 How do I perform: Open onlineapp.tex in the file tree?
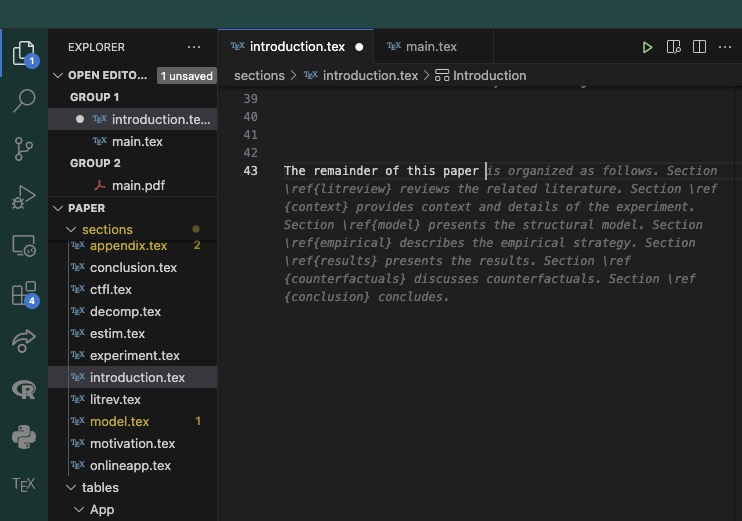(x=132, y=466)
